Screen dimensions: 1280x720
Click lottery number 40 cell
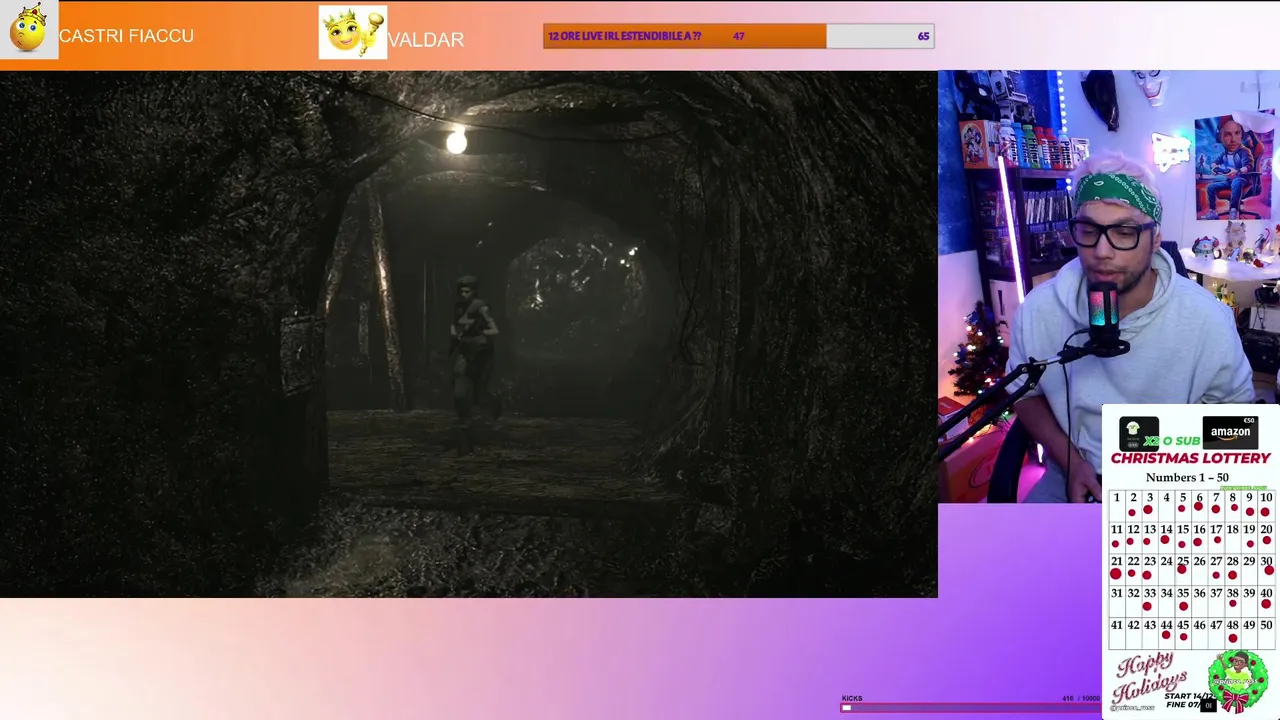1266,601
